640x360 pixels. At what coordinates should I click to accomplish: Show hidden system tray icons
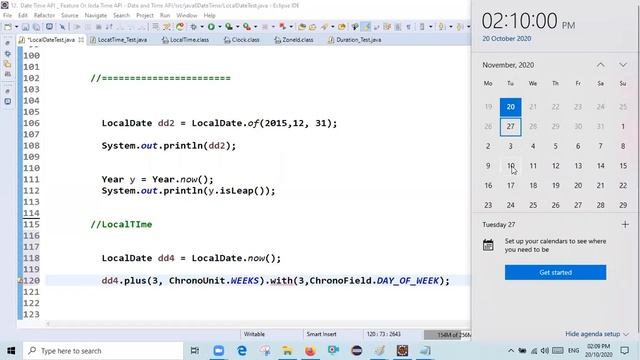(511, 351)
